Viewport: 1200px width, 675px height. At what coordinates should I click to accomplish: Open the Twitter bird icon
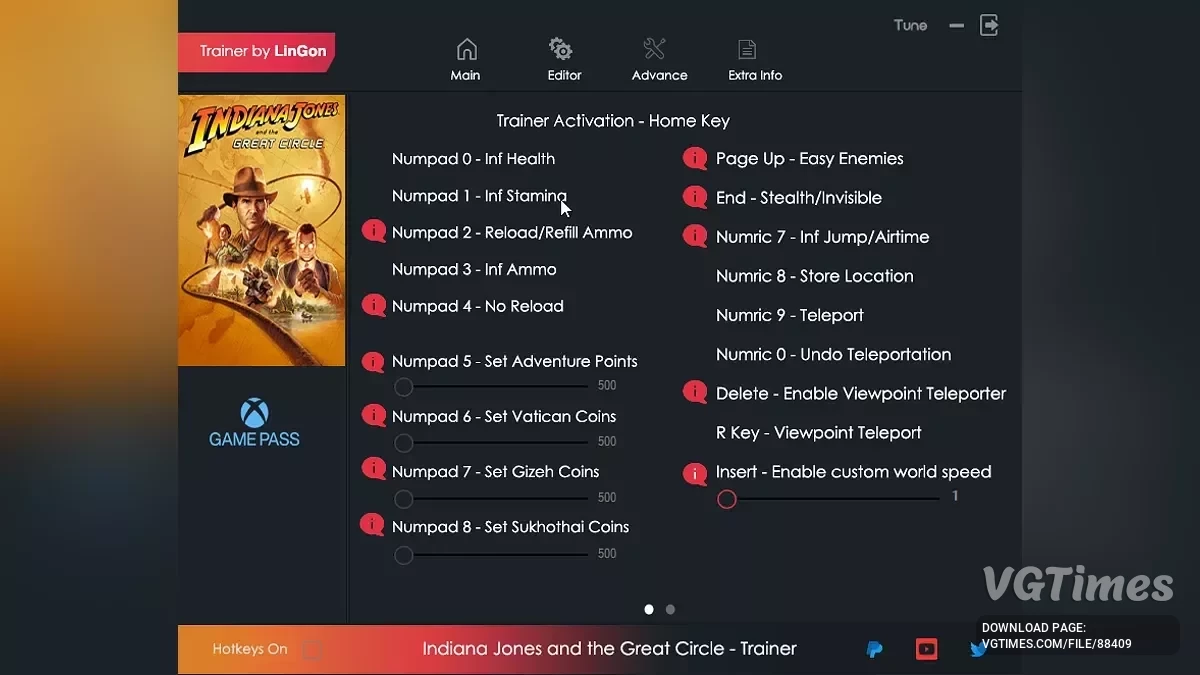pos(978,650)
